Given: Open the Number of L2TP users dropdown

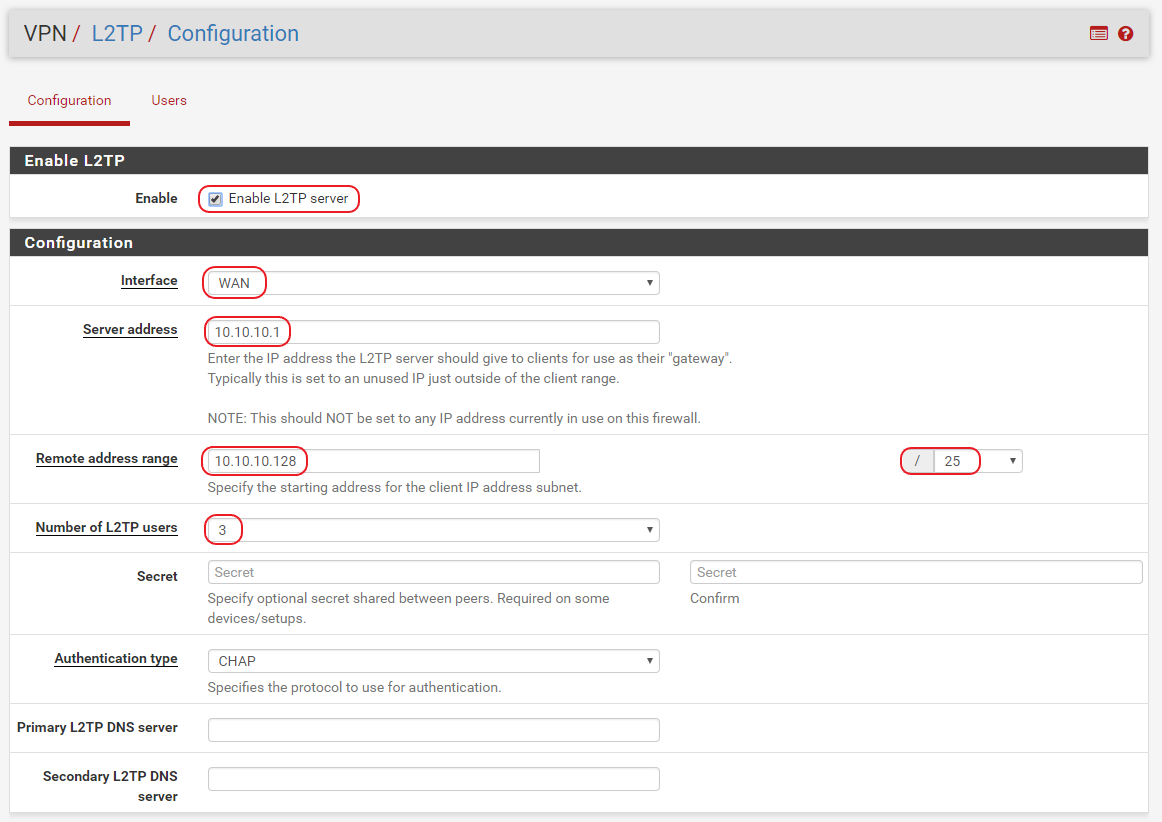Looking at the screenshot, I should tap(434, 530).
